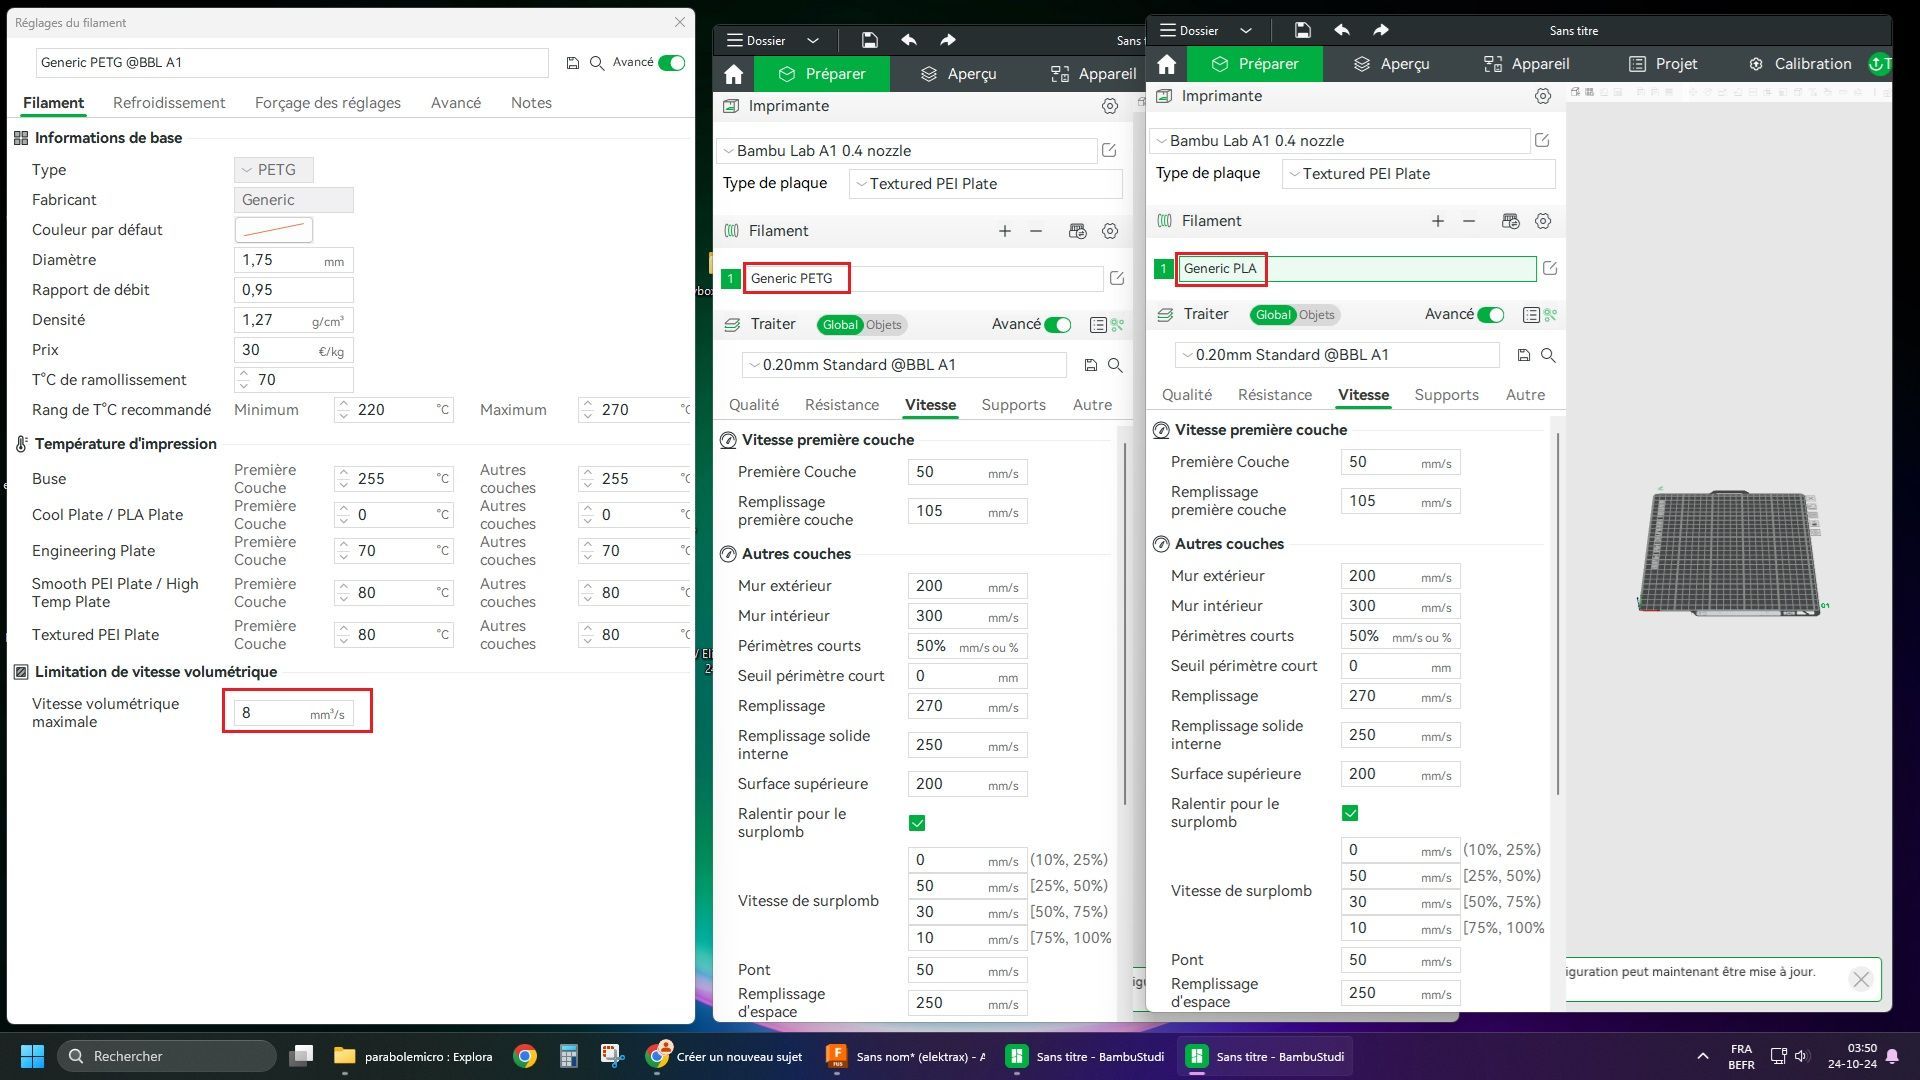The height and width of the screenshot is (1080, 1920).
Task: Click the redo arrow in right window toolbar
Action: click(x=1380, y=30)
